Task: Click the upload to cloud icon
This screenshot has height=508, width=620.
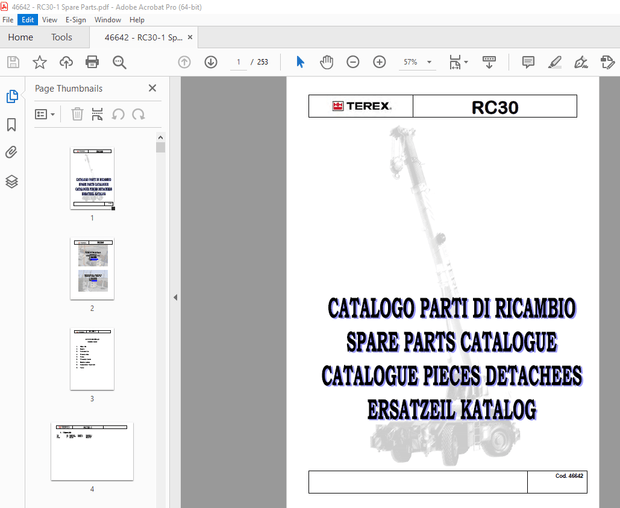Action: pyautogui.click(x=66, y=62)
